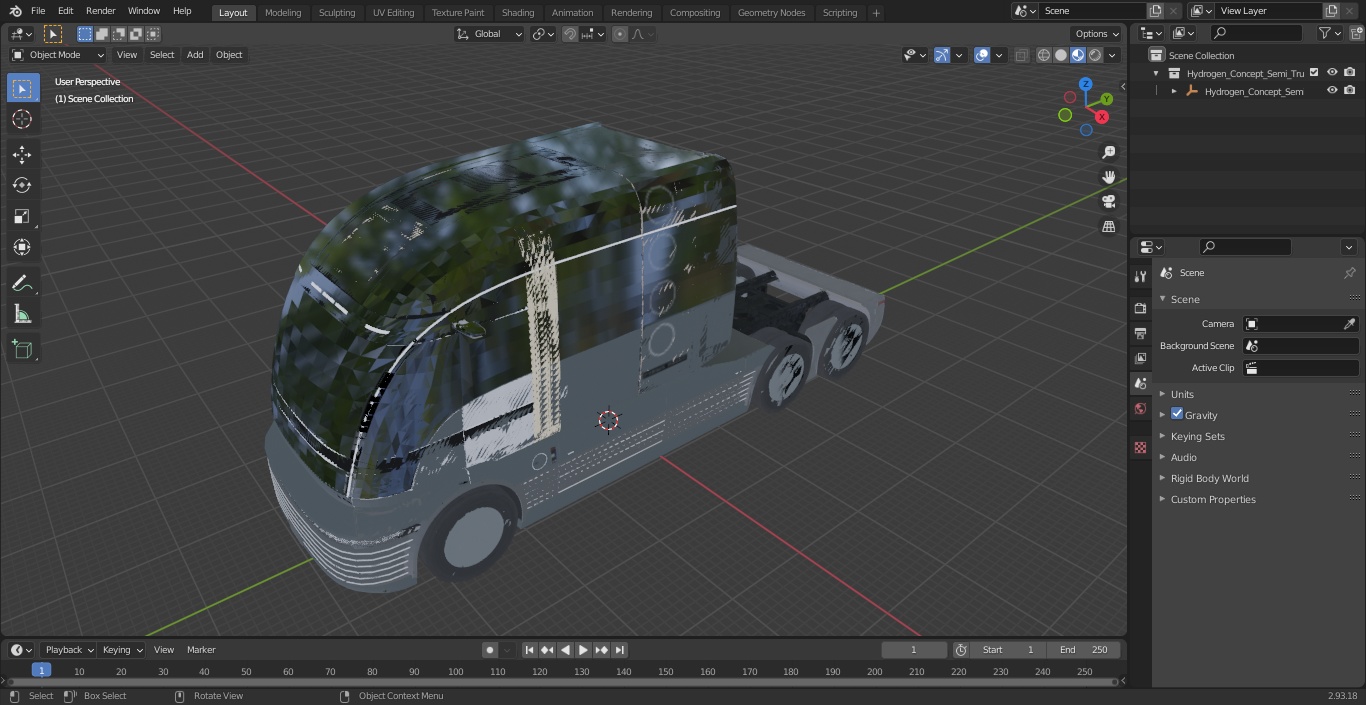Choose the Rotate tool
The height and width of the screenshot is (705, 1366).
coord(22,185)
